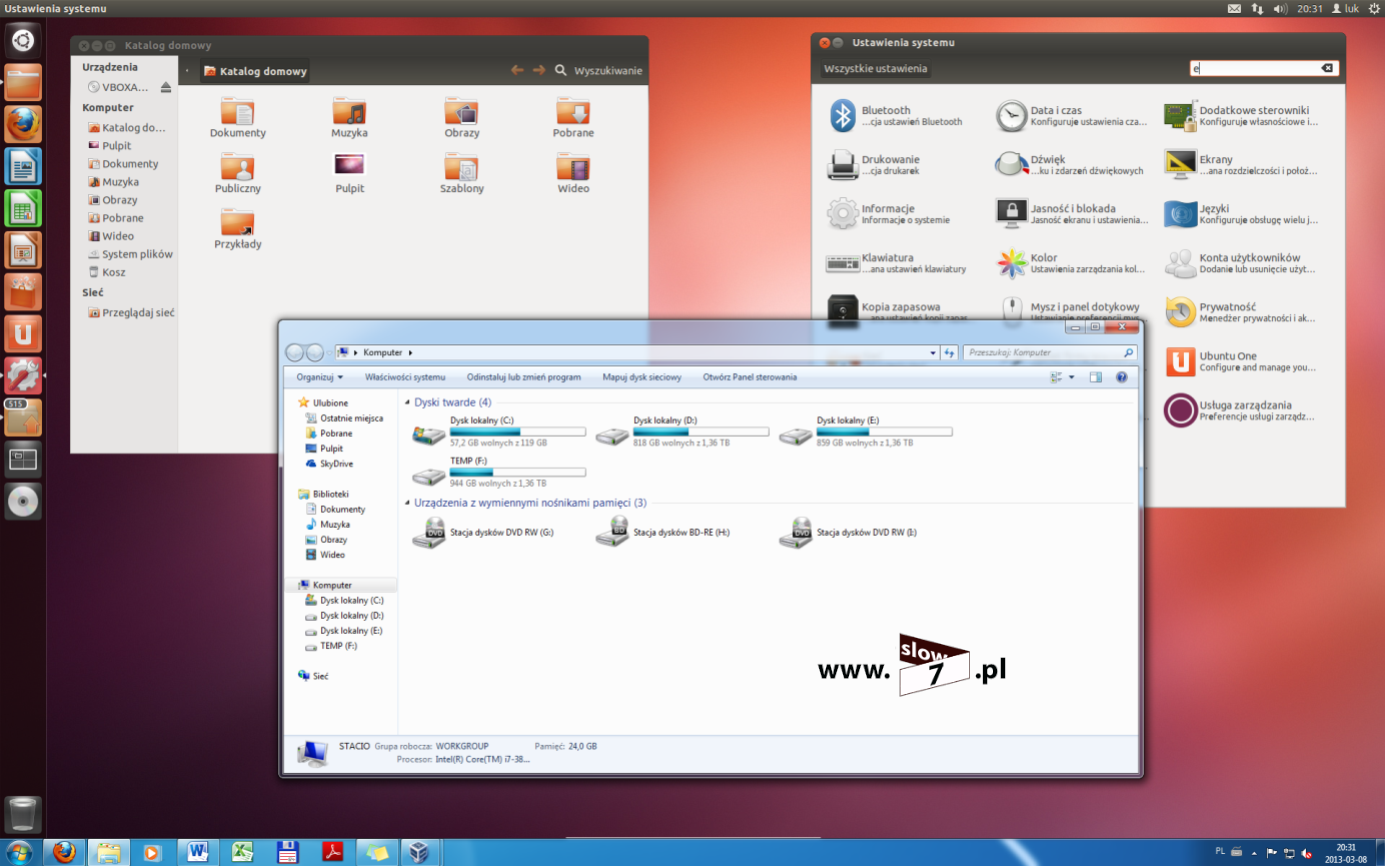Click the Katalog domowy path button
The image size is (1385, 866).
tap(255, 71)
